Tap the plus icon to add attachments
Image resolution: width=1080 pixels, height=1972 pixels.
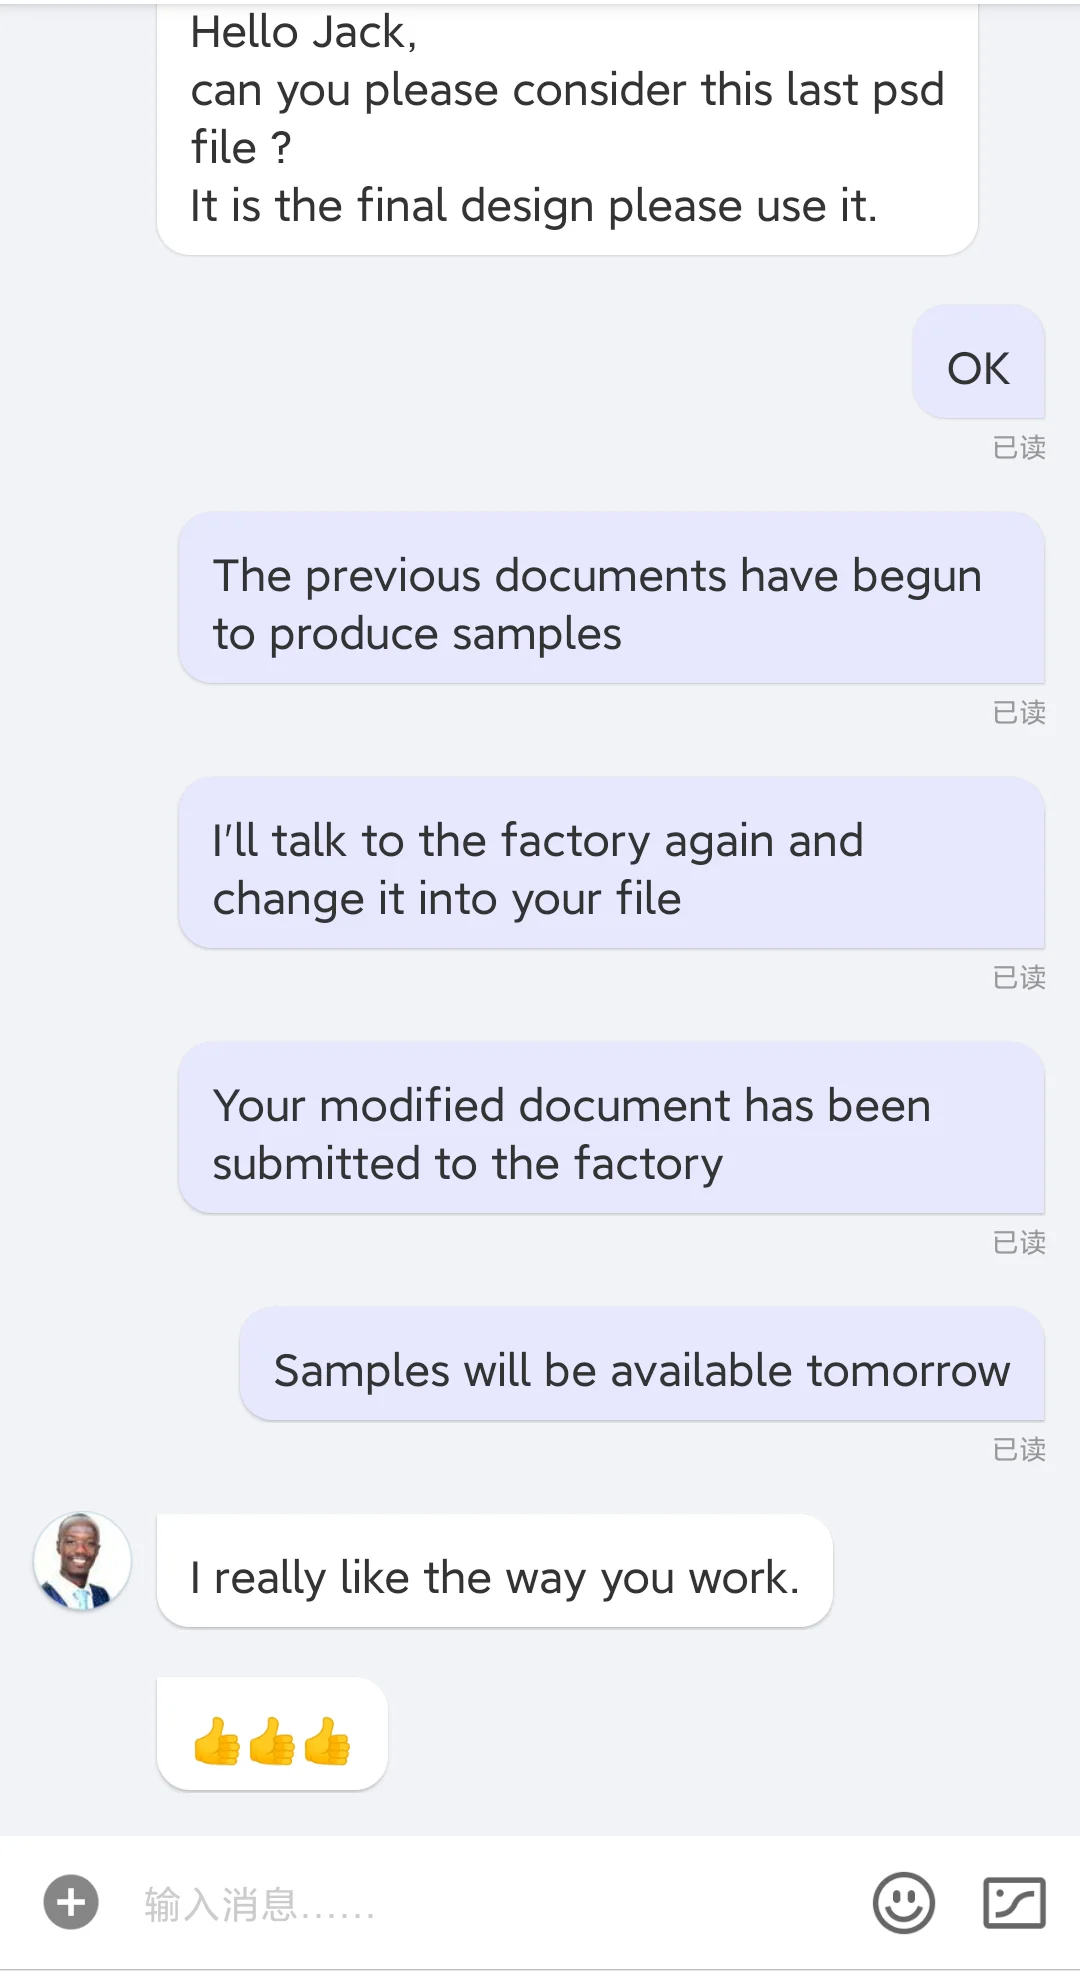click(71, 1902)
